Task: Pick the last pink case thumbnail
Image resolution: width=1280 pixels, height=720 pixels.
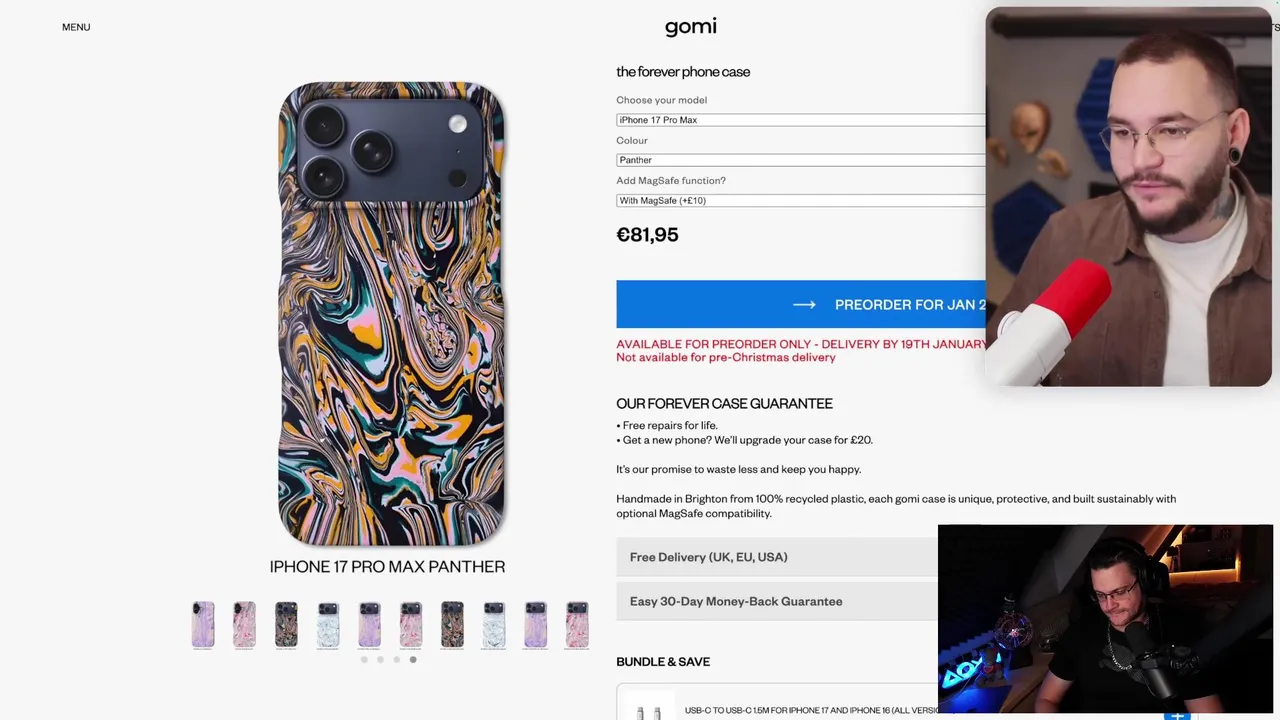Action: pos(577,625)
